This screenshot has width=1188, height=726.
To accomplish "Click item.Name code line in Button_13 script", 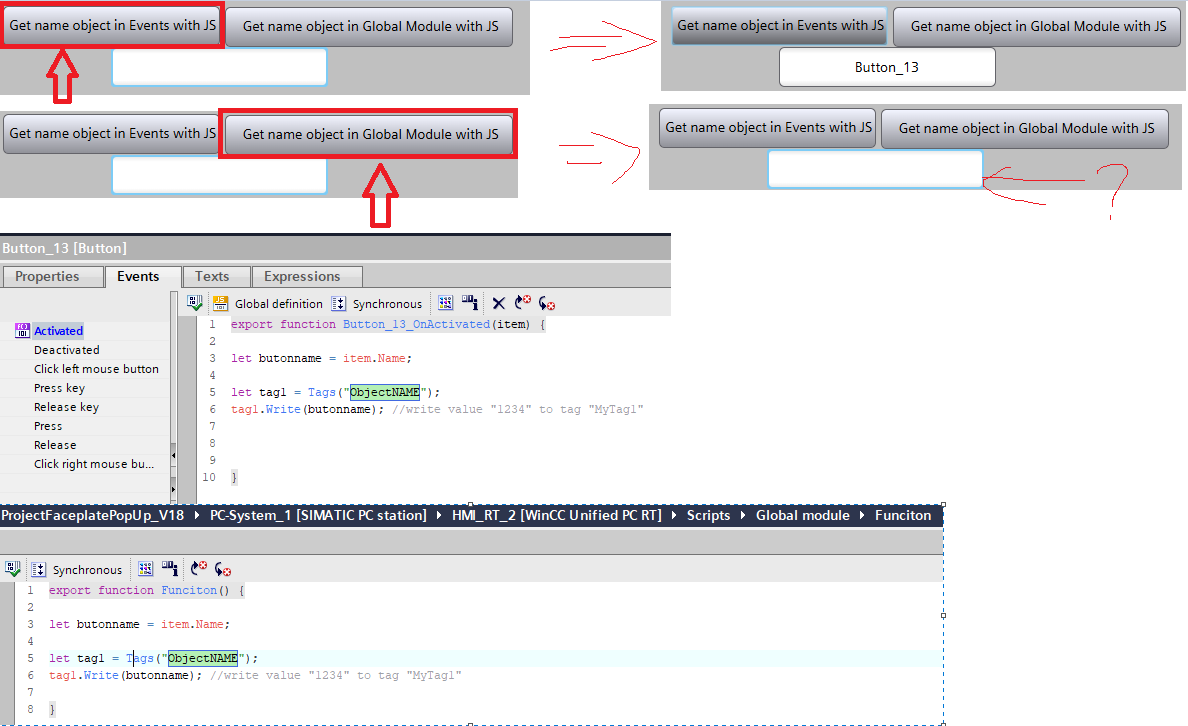I will point(321,358).
